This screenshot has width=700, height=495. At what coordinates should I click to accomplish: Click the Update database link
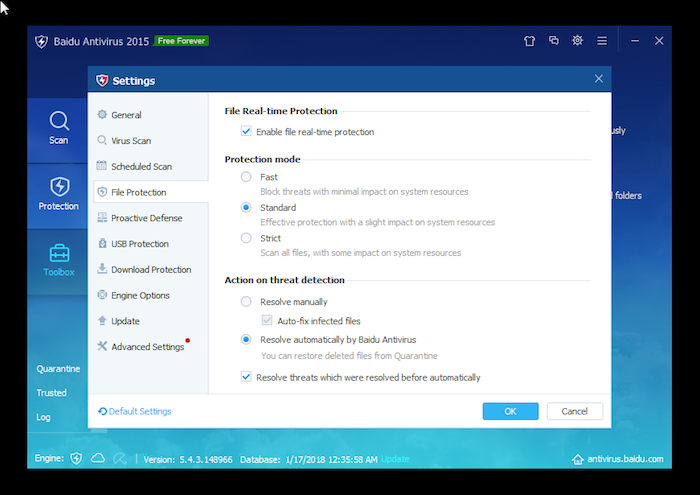click(x=395, y=459)
